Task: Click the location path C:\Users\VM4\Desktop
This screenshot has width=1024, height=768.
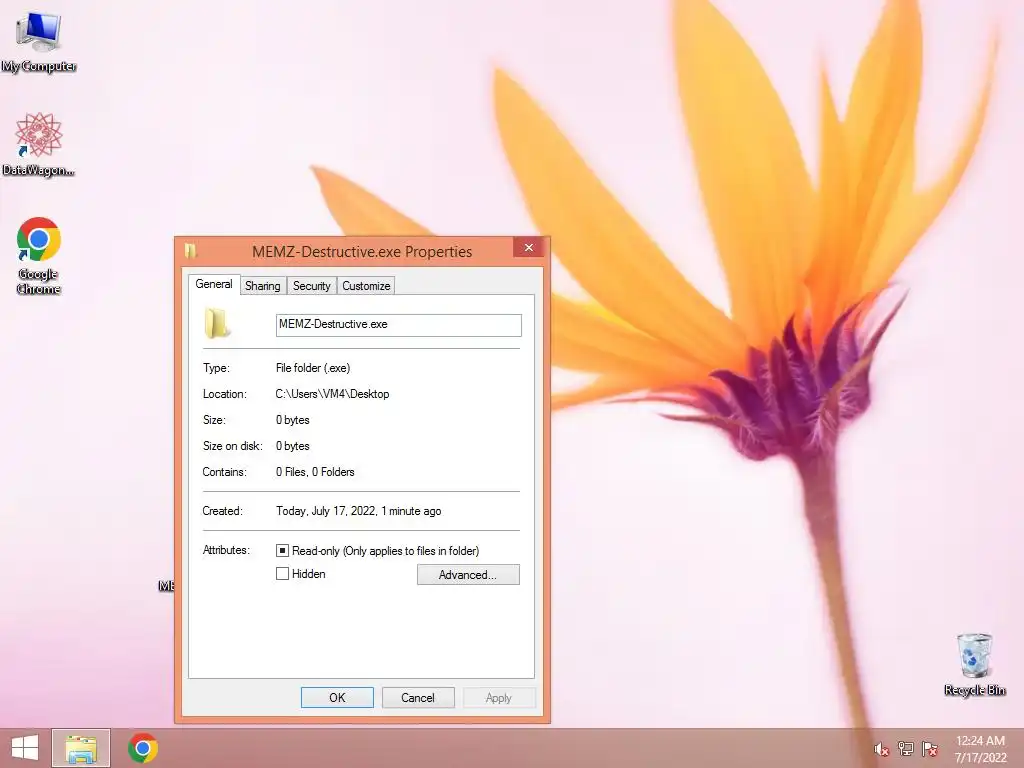Action: coord(332,394)
